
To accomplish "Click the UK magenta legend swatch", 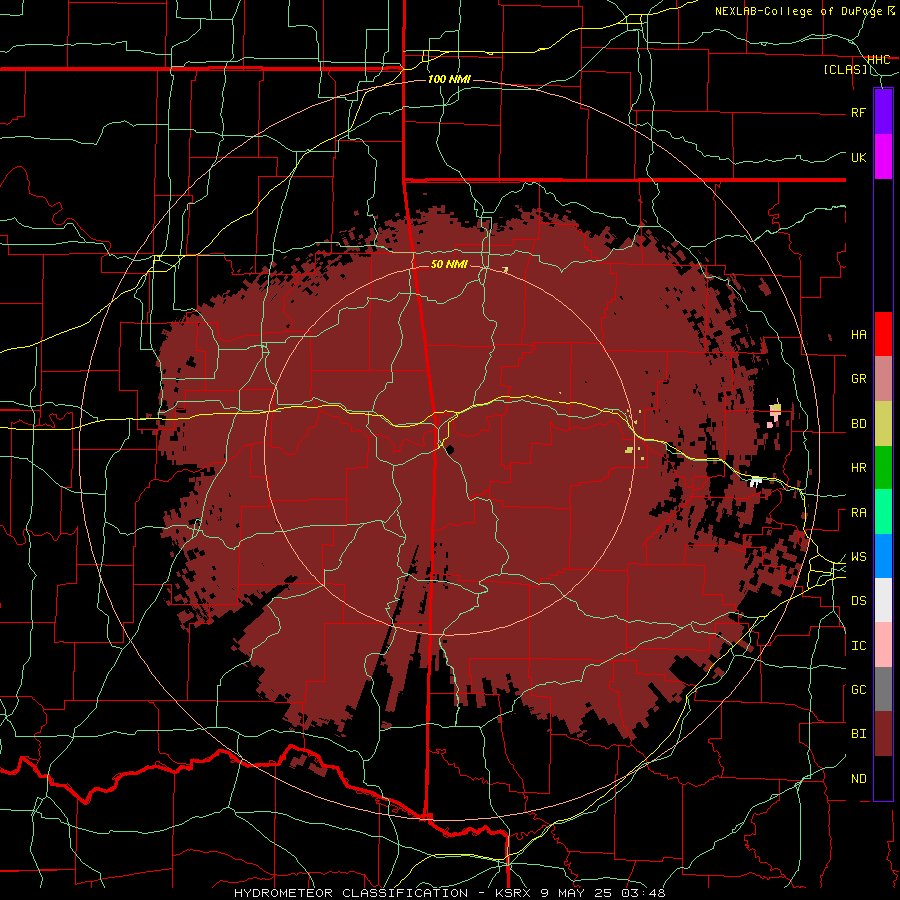I will tap(883, 157).
